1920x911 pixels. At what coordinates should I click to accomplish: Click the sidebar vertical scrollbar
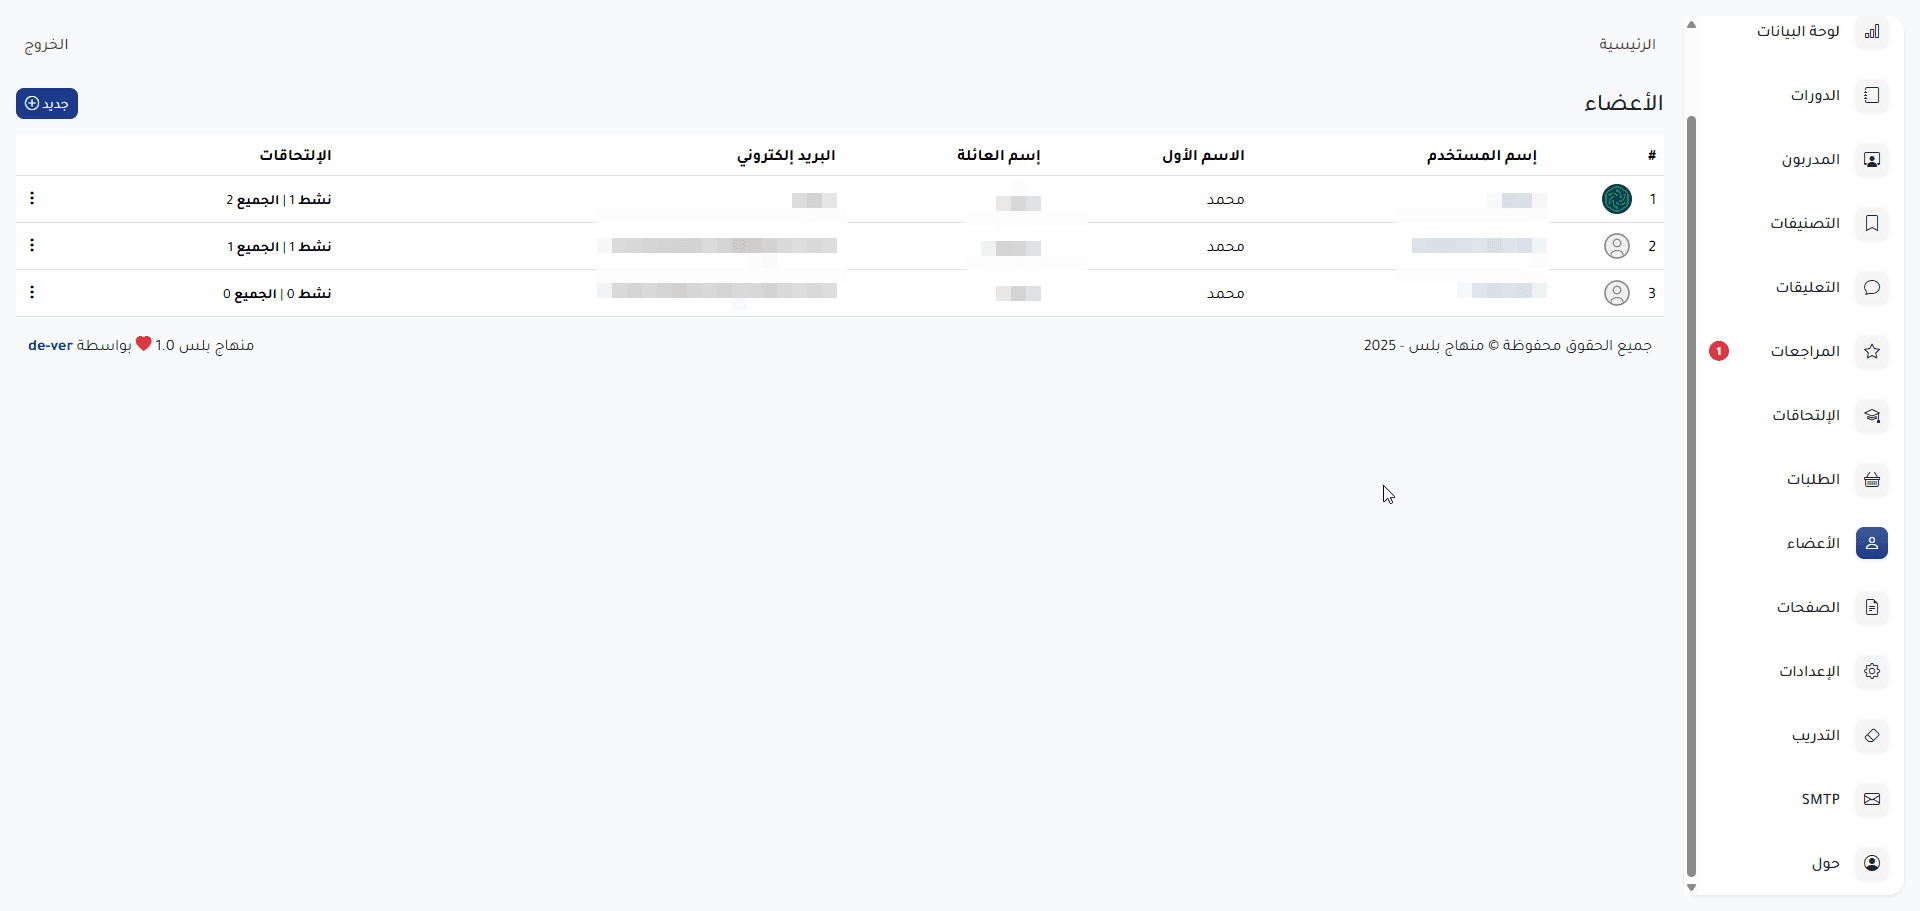point(1691,500)
